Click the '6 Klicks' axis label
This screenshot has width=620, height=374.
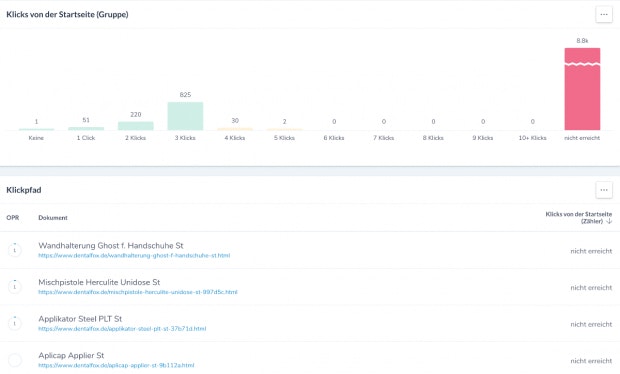pos(334,138)
